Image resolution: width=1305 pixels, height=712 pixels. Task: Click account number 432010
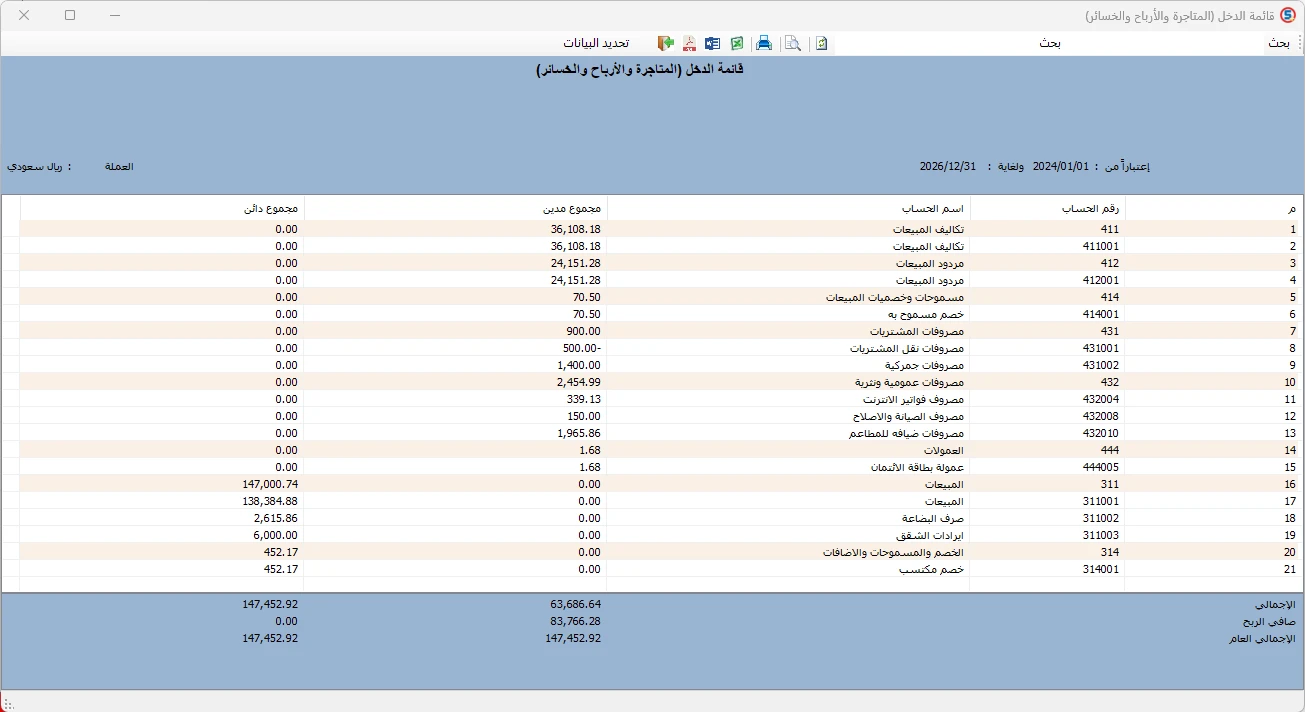tap(1101, 433)
